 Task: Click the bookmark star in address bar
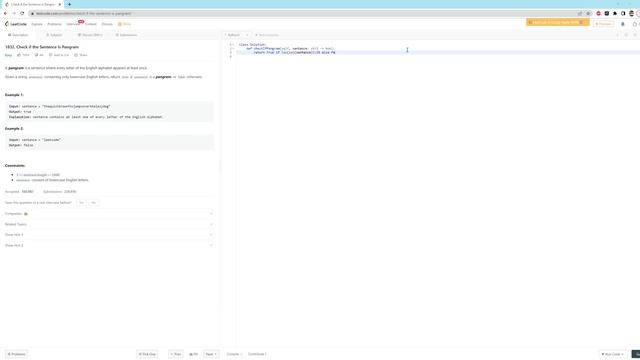(588, 13)
